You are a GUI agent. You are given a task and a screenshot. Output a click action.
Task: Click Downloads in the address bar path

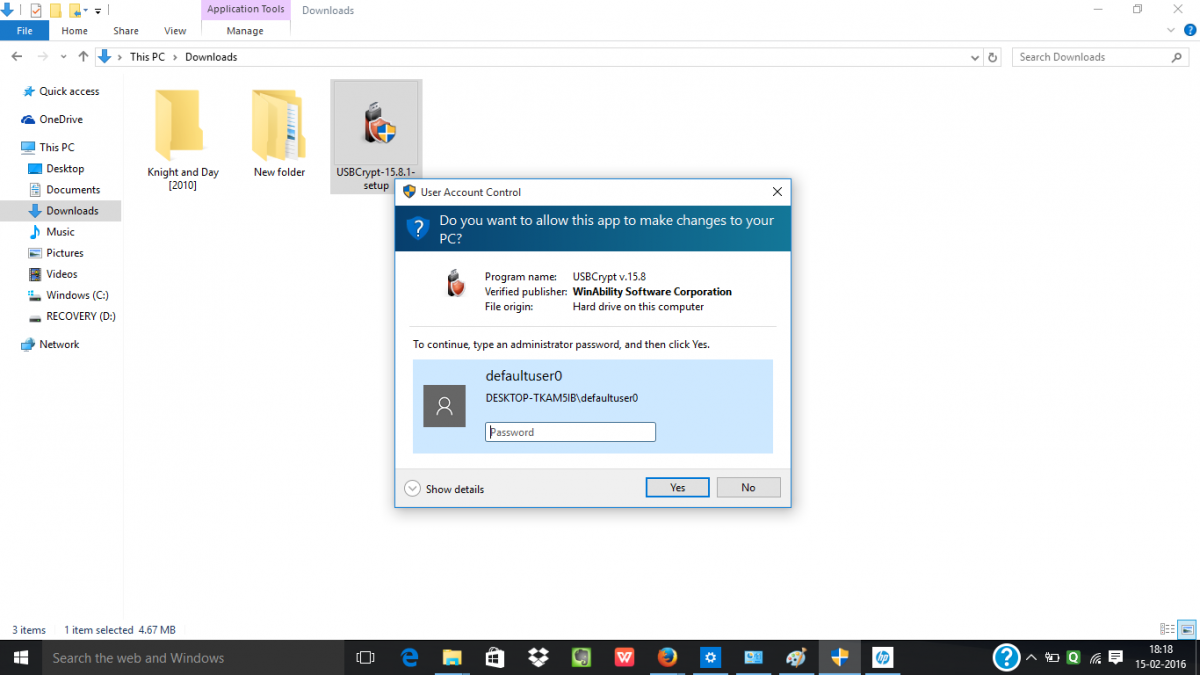tap(211, 57)
